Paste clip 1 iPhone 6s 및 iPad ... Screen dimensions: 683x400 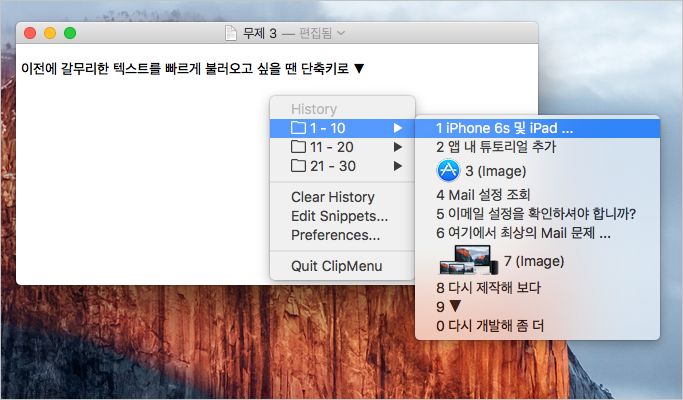[538, 128]
